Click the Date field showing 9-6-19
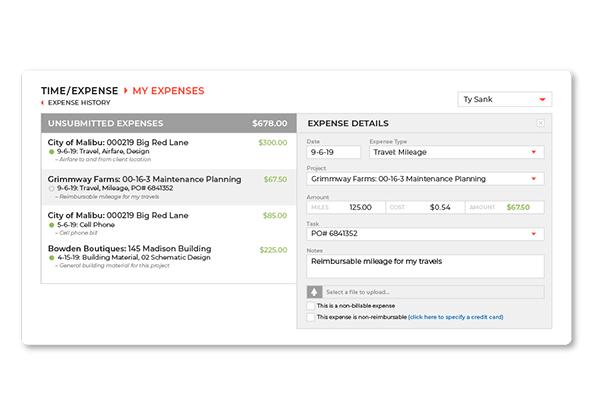 pos(334,152)
